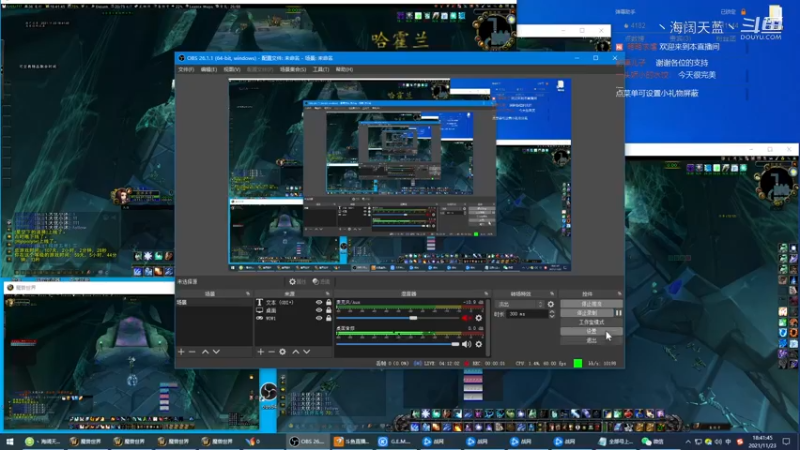Pop out the Controls dock panel

(619, 294)
